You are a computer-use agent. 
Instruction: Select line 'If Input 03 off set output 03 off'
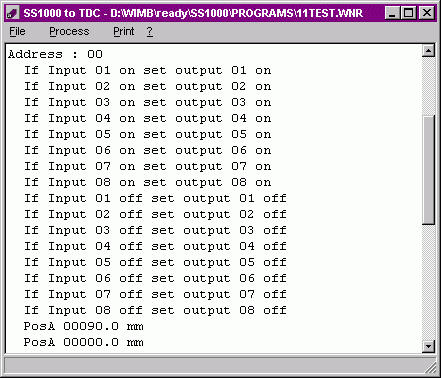coord(155,230)
